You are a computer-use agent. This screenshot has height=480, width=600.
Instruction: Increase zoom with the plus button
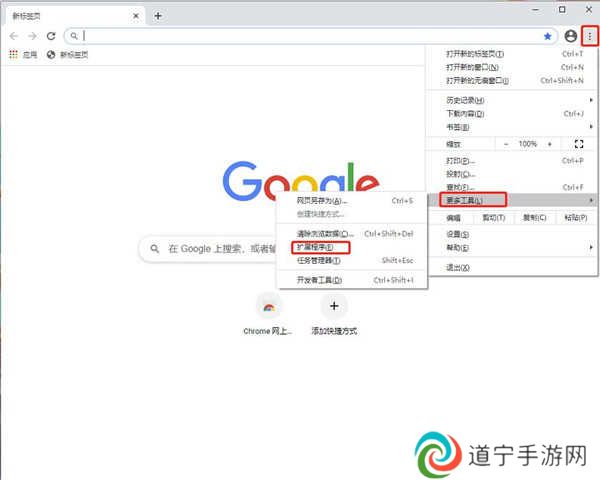click(x=549, y=144)
